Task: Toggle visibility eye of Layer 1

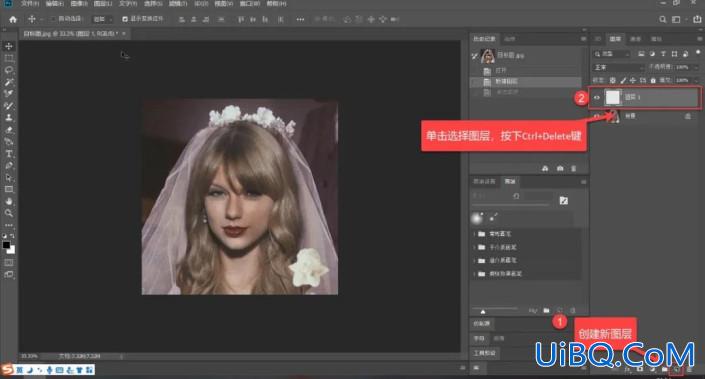Action: pyautogui.click(x=597, y=97)
